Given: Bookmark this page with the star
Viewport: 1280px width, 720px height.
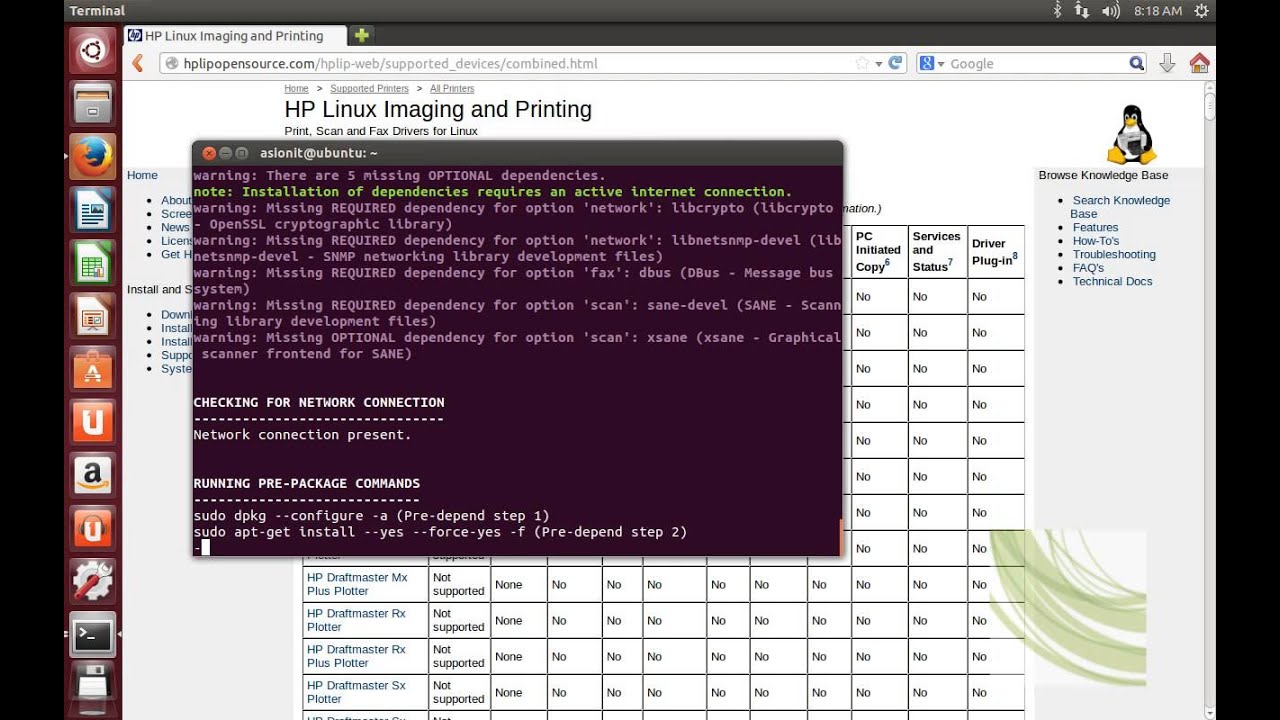Looking at the screenshot, I should (861, 63).
